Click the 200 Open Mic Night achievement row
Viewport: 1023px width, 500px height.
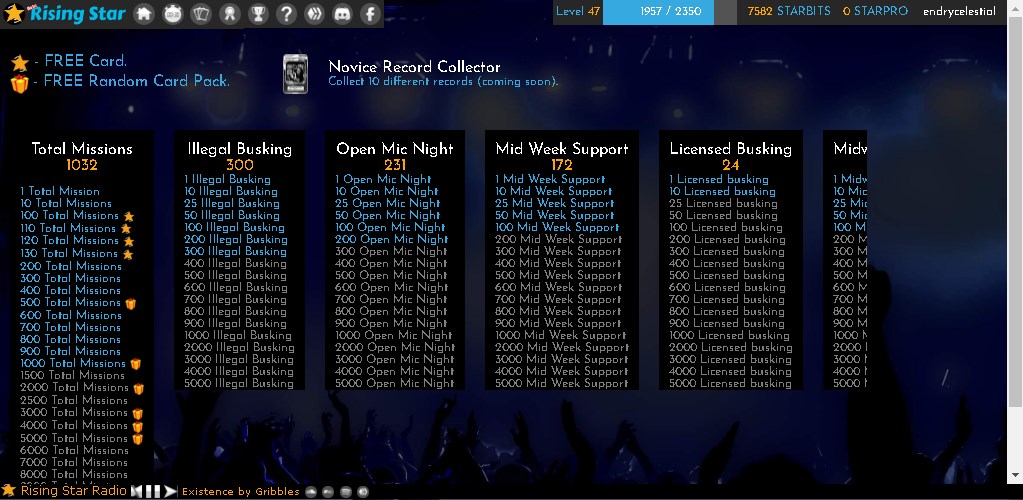(x=392, y=240)
